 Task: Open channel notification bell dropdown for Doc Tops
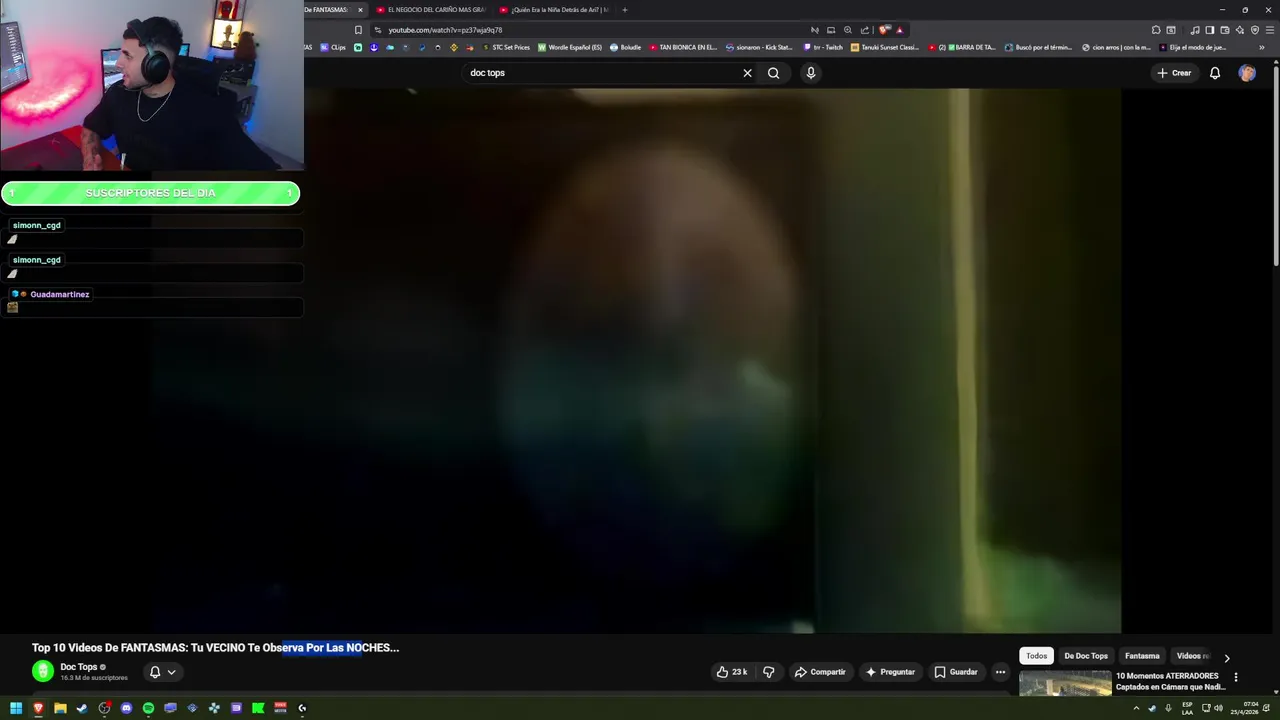pyautogui.click(x=162, y=672)
